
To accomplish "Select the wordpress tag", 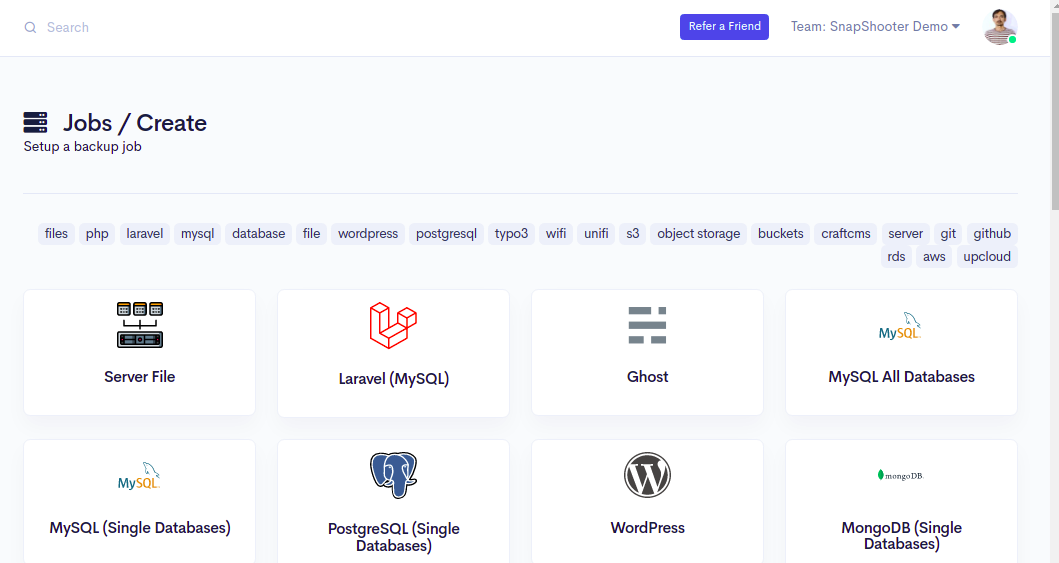I will coord(368,234).
